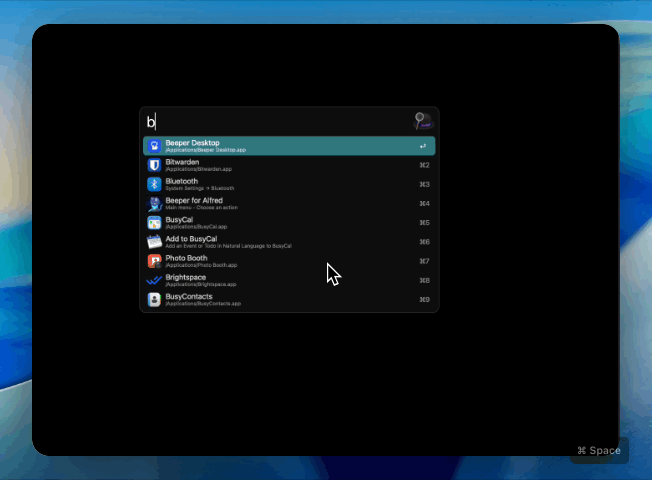Select the Bitwarden result title
Image resolution: width=652 pixels, height=480 pixels.
click(182, 162)
